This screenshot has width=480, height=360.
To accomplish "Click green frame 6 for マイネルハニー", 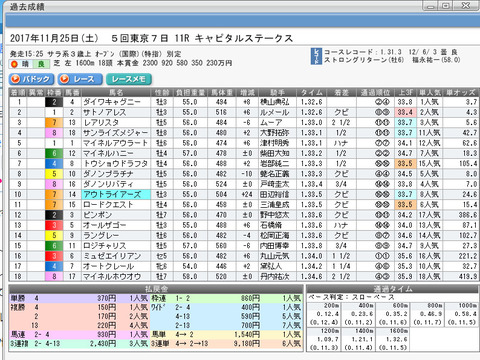I will [54, 154].
